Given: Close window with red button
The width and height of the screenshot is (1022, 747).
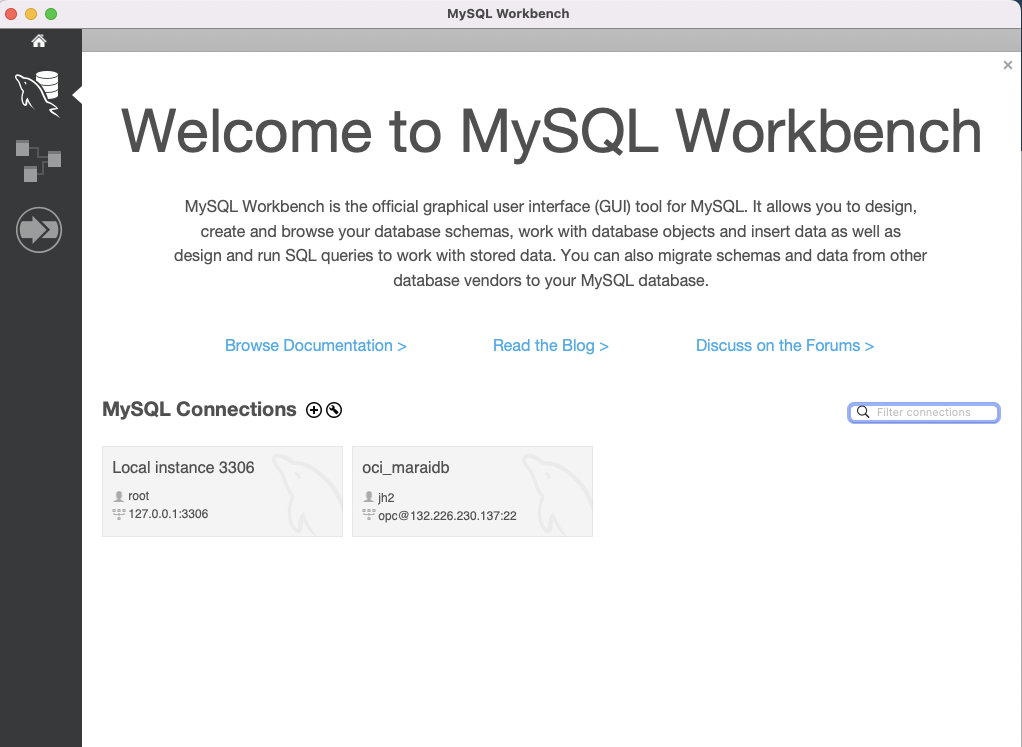Looking at the screenshot, I should pyautogui.click(x=11, y=14).
